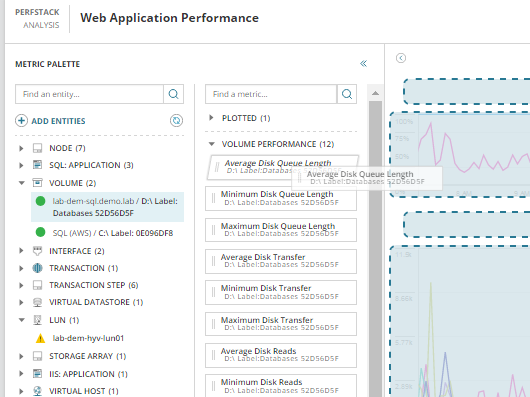
Task: Click warning icon beside lab-dem-hyv-lun01
Action: pos(40,338)
